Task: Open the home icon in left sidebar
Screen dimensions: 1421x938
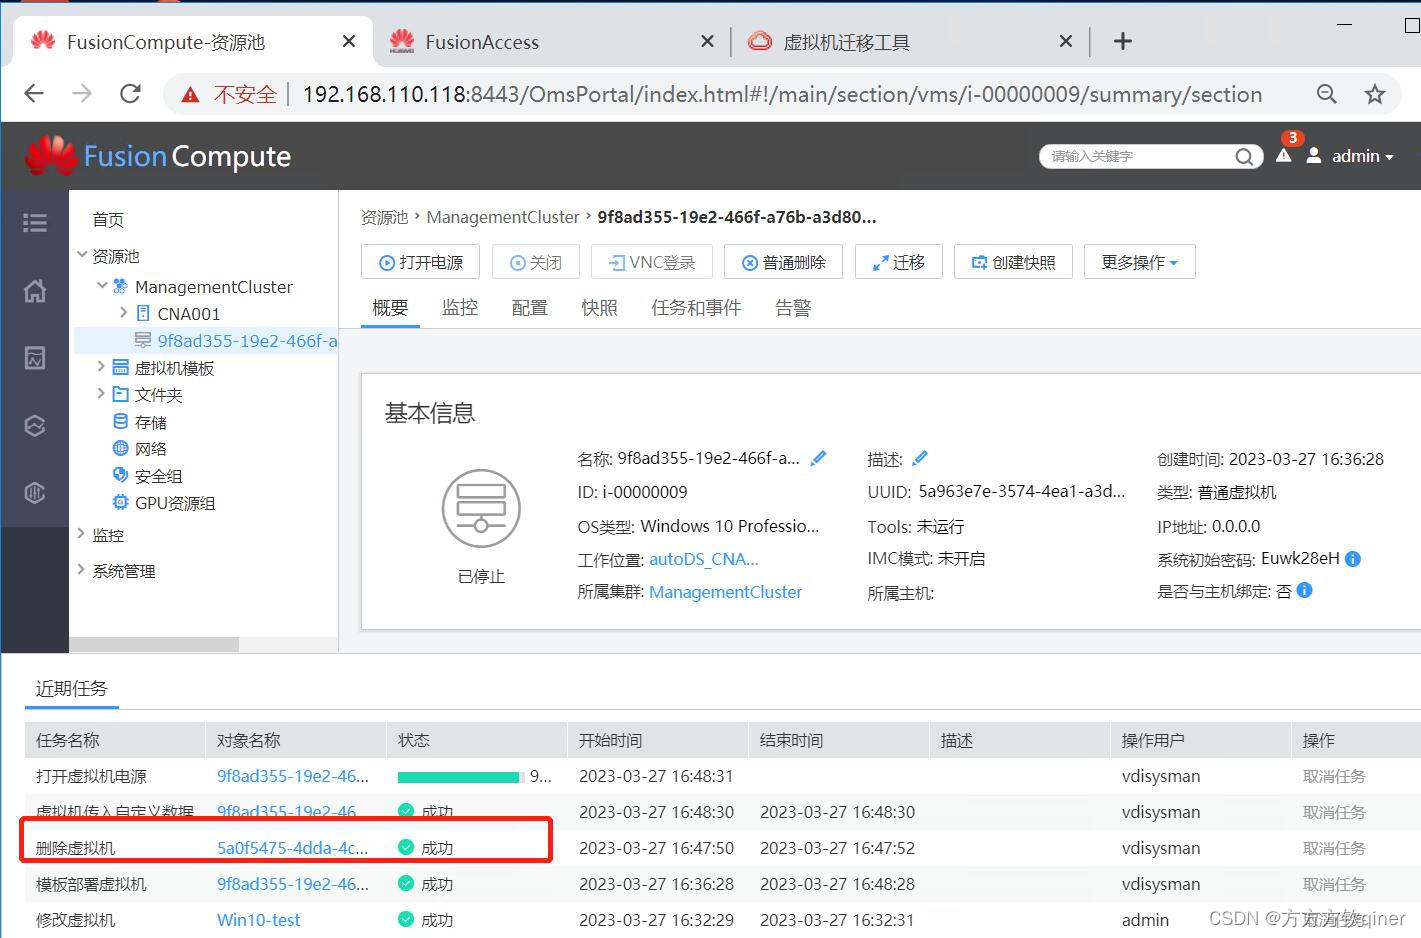Action: 35,291
